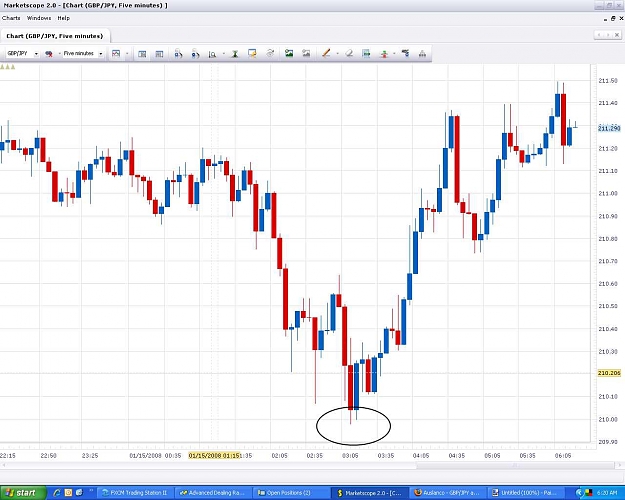Click the hourglass toolbar icon
The width and height of the screenshot is (625, 500).
point(235,54)
